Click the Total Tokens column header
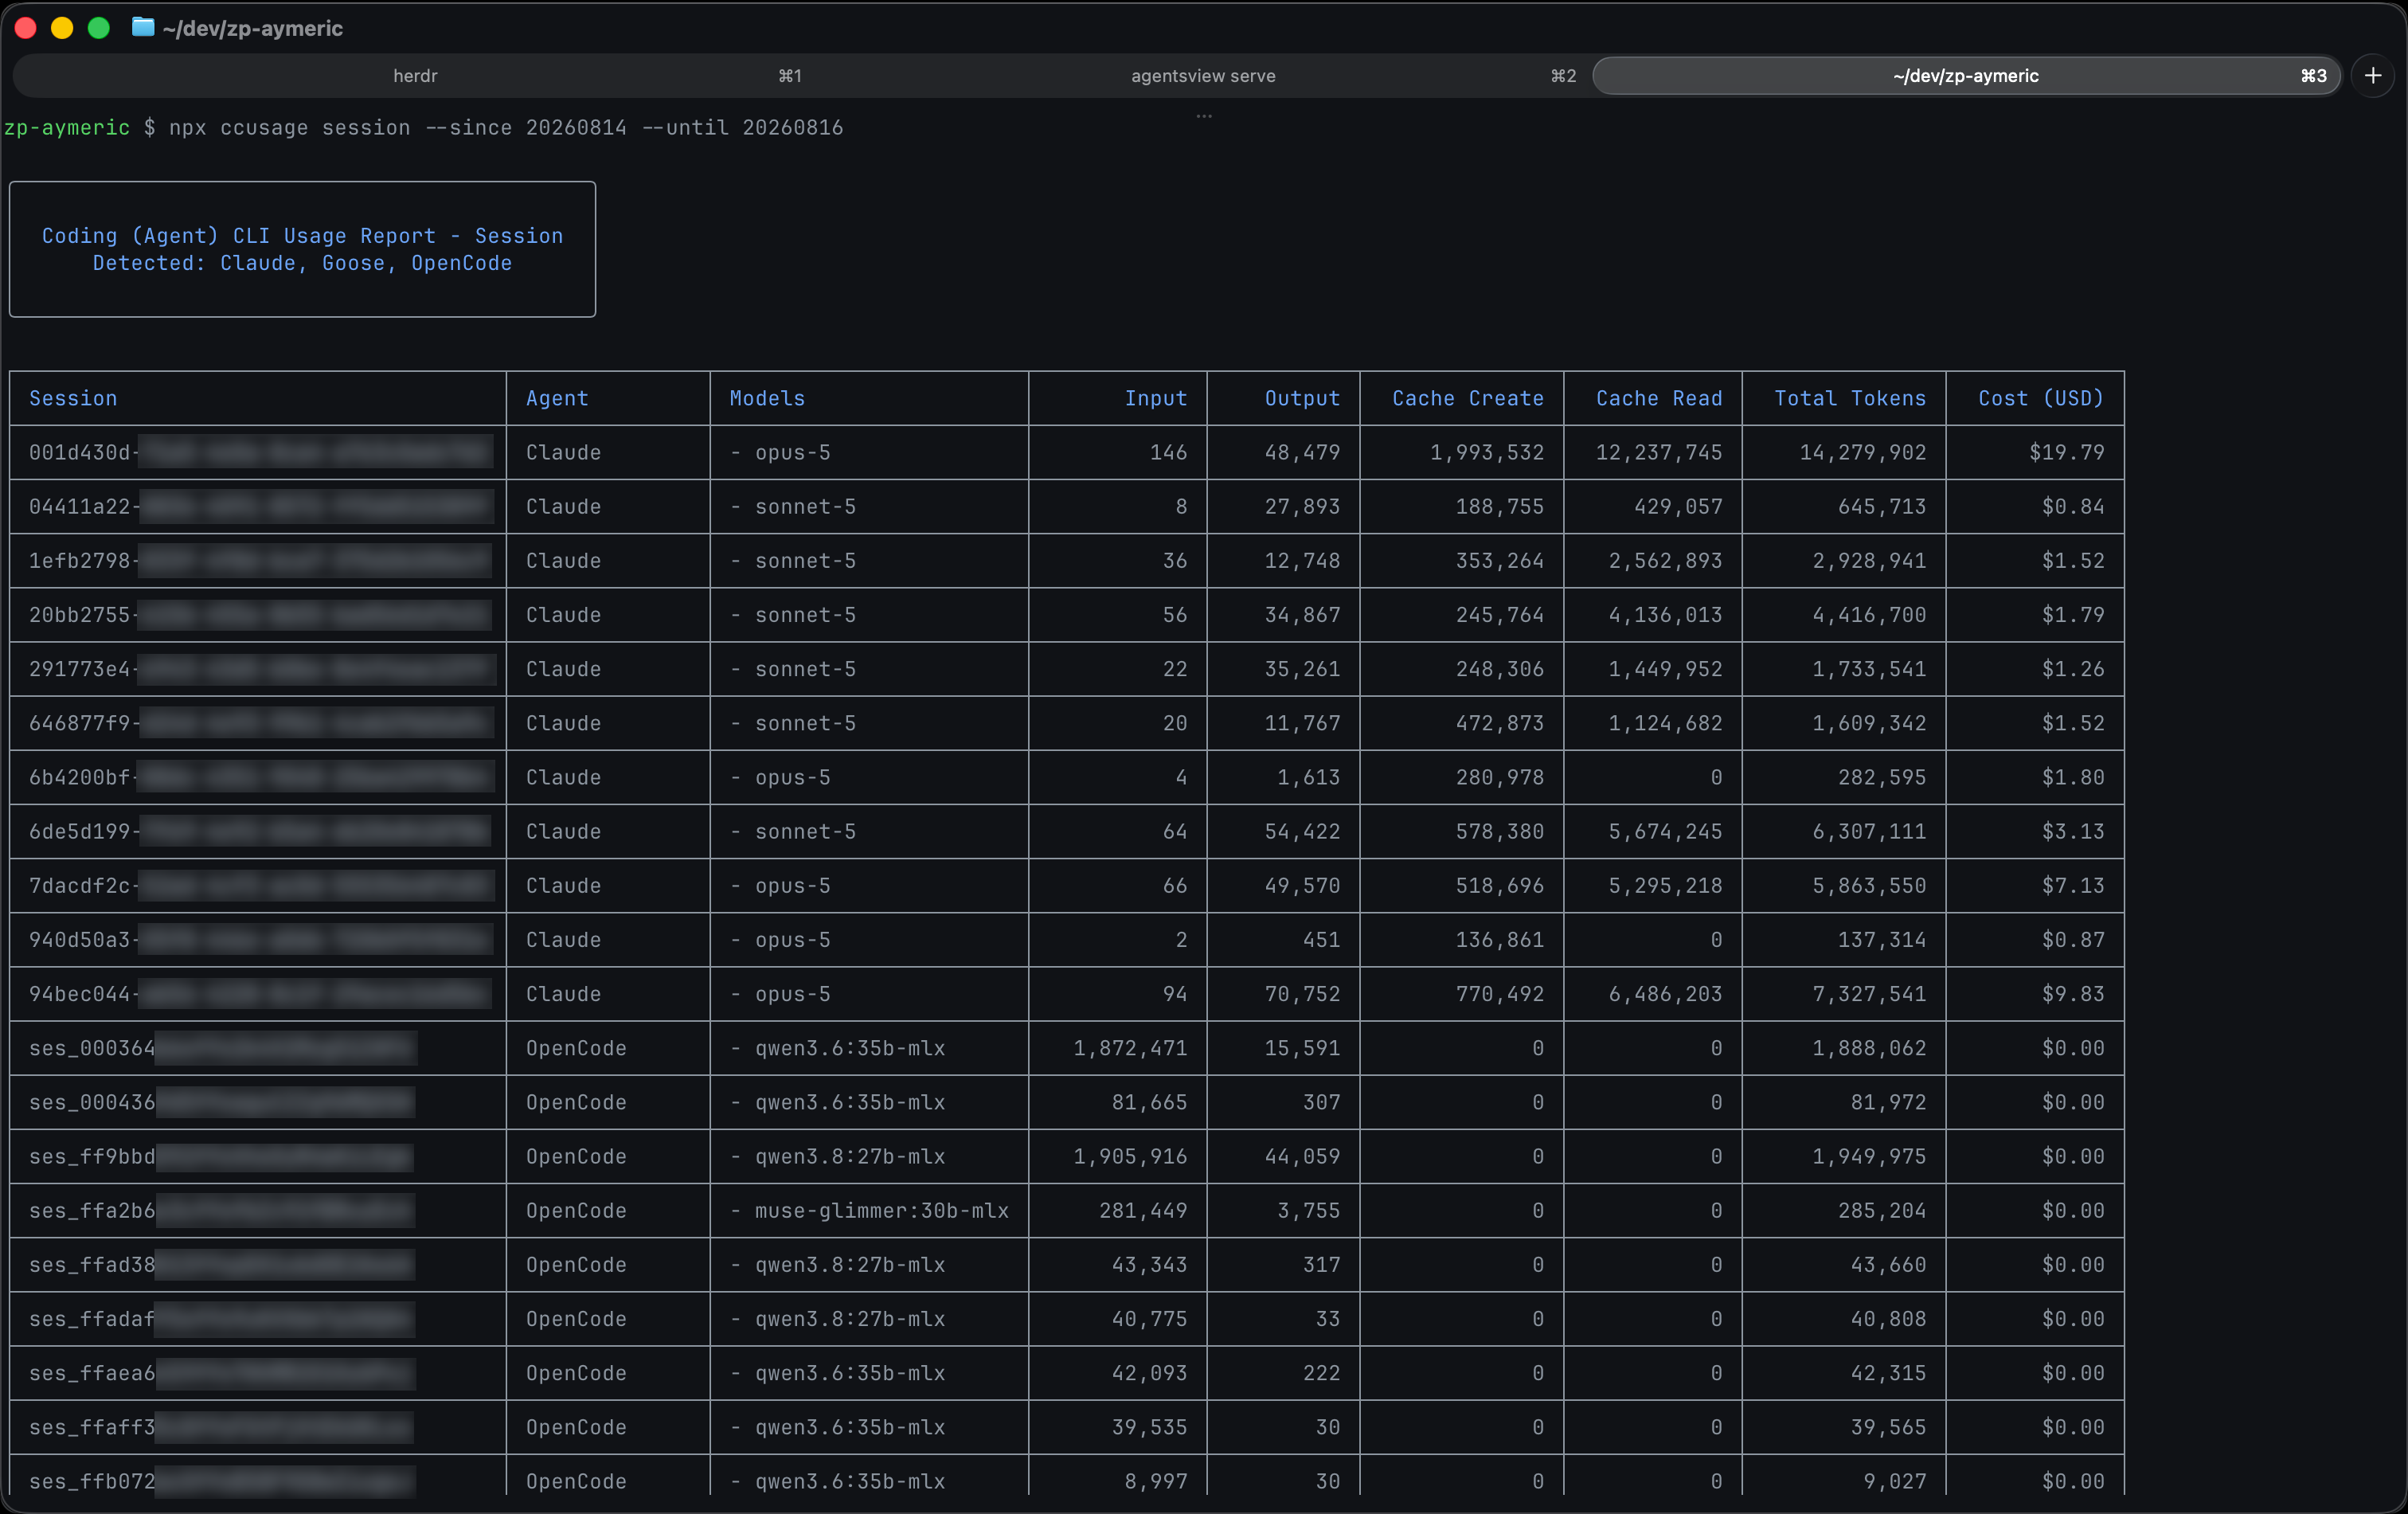The image size is (2408, 1514). click(1850, 398)
